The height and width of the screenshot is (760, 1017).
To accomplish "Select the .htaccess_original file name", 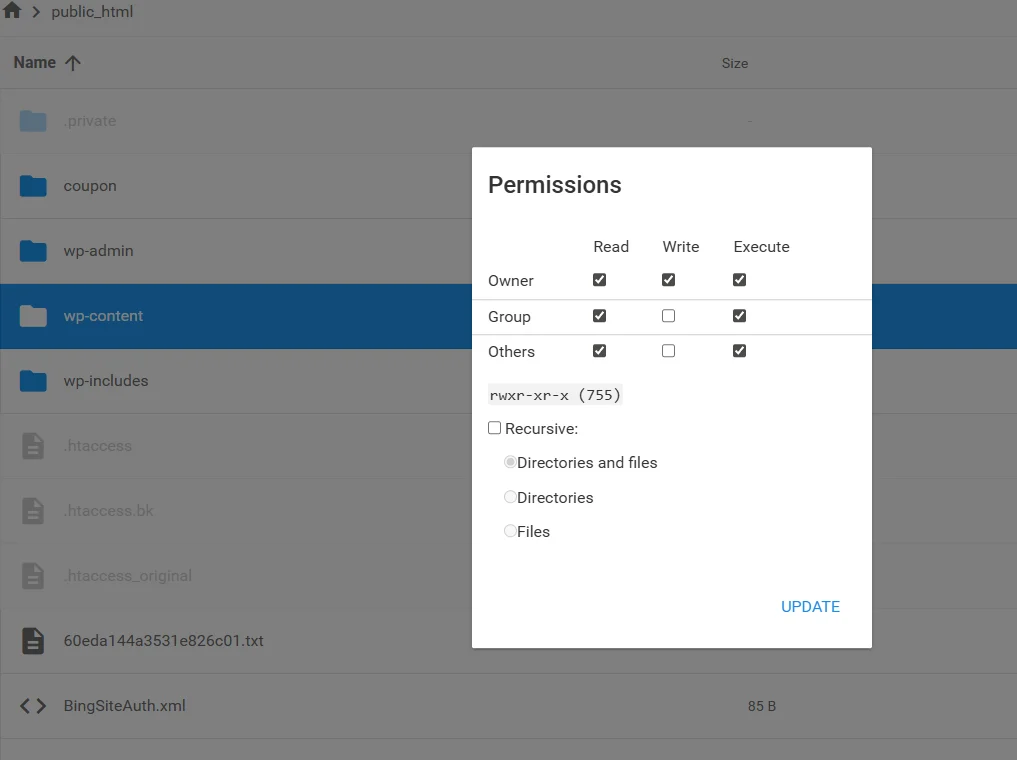I will click(128, 576).
